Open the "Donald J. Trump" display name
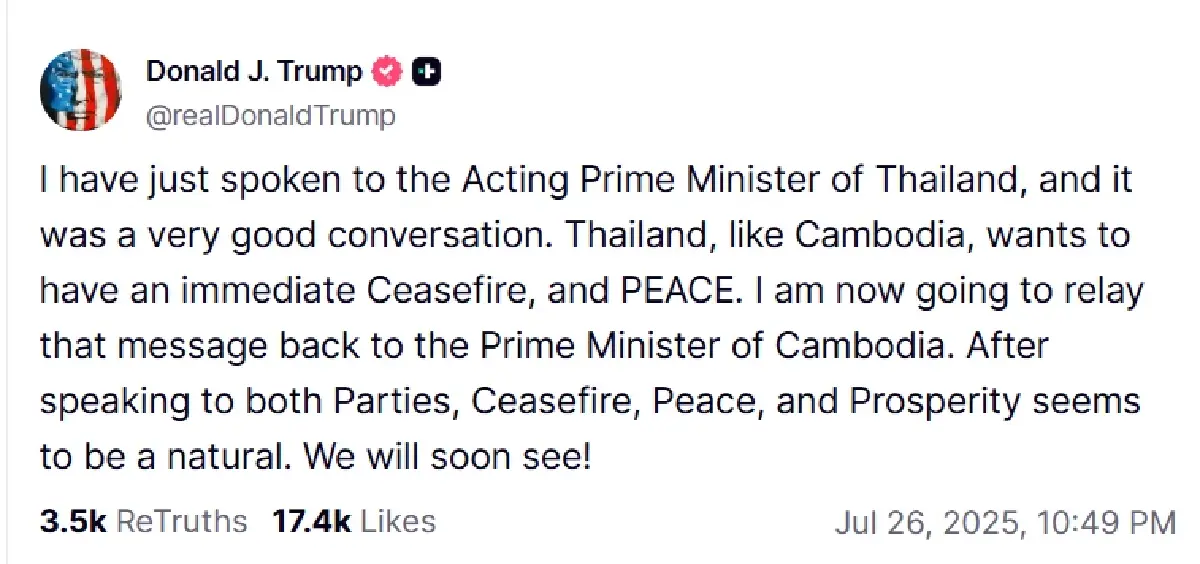 click(255, 72)
